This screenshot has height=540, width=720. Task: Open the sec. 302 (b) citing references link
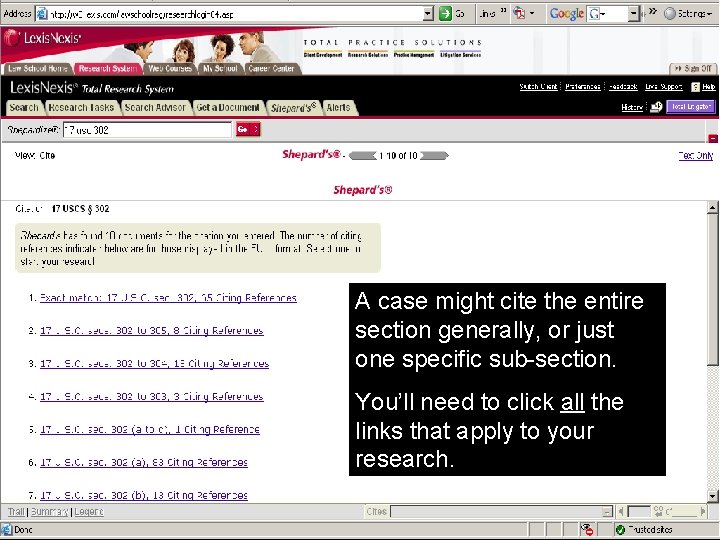point(144,495)
